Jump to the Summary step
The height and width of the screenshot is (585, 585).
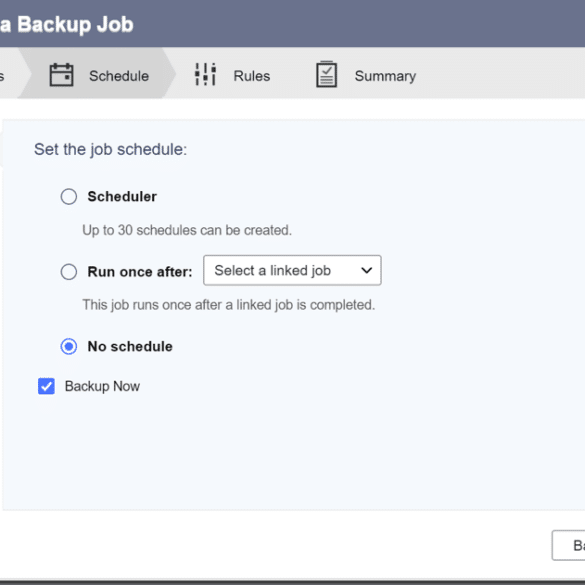tap(366, 75)
